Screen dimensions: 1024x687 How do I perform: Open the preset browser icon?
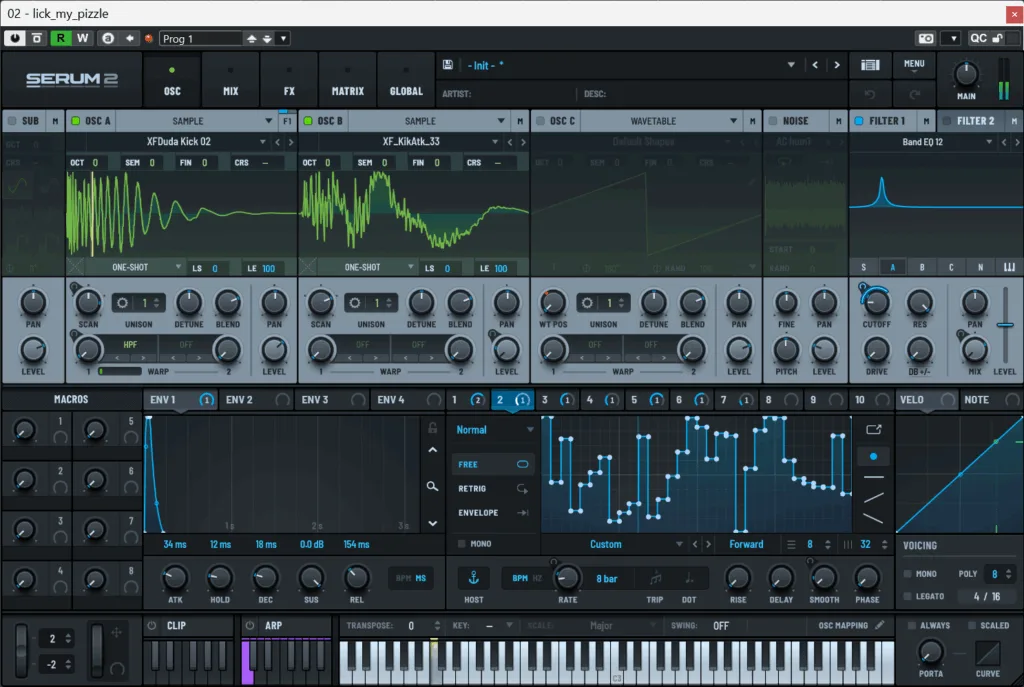coord(870,65)
